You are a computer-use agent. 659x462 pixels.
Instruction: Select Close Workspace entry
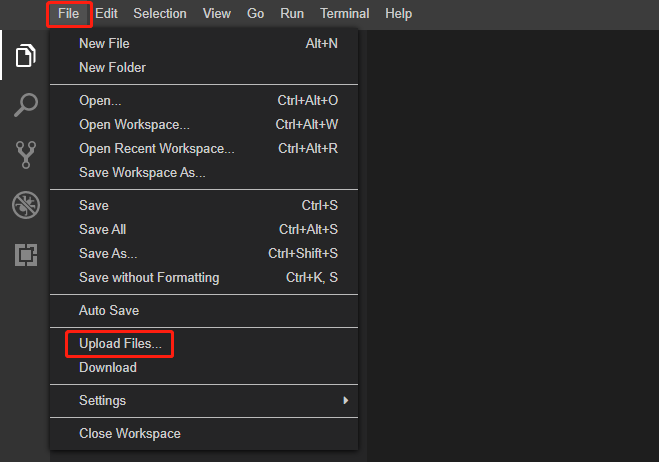(x=204, y=434)
